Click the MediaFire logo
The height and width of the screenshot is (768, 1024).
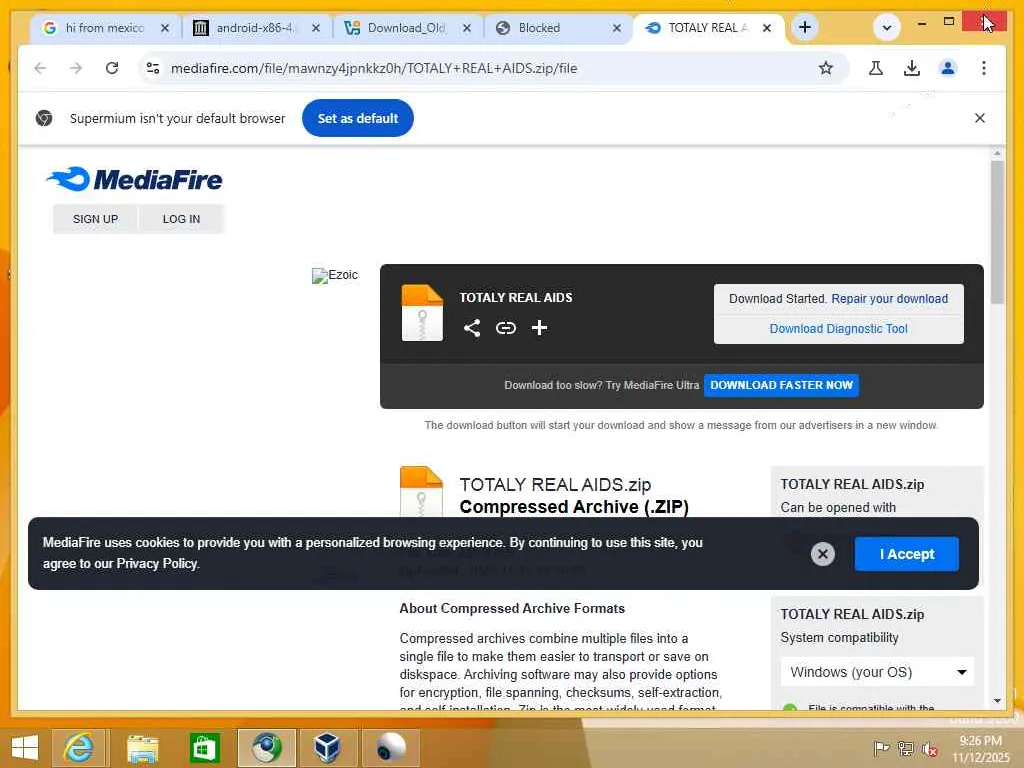pyautogui.click(x=135, y=179)
